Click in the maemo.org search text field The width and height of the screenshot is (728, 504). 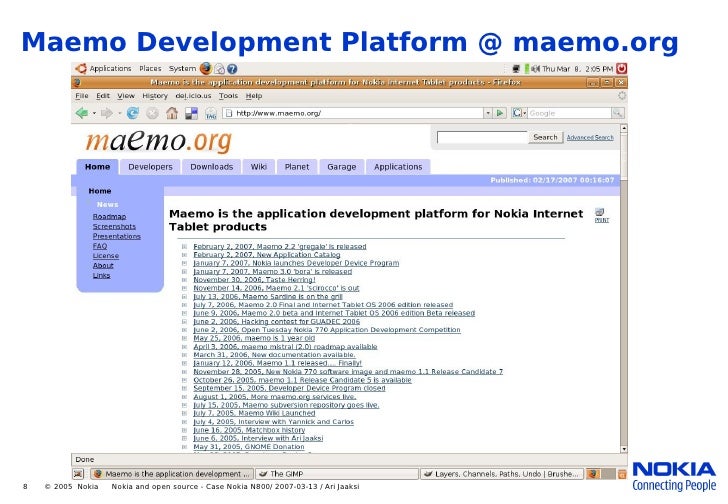point(482,137)
